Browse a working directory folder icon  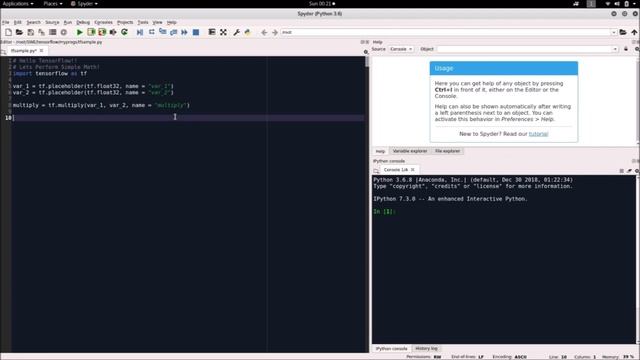pos(623,32)
